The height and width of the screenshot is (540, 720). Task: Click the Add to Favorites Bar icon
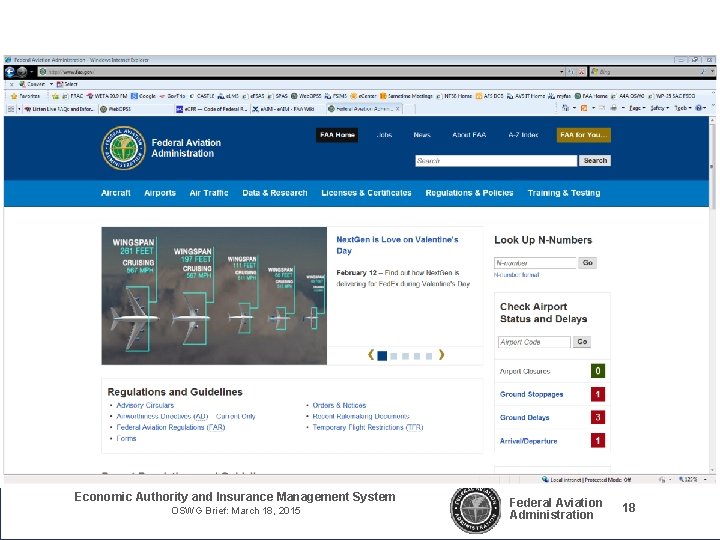point(56,96)
